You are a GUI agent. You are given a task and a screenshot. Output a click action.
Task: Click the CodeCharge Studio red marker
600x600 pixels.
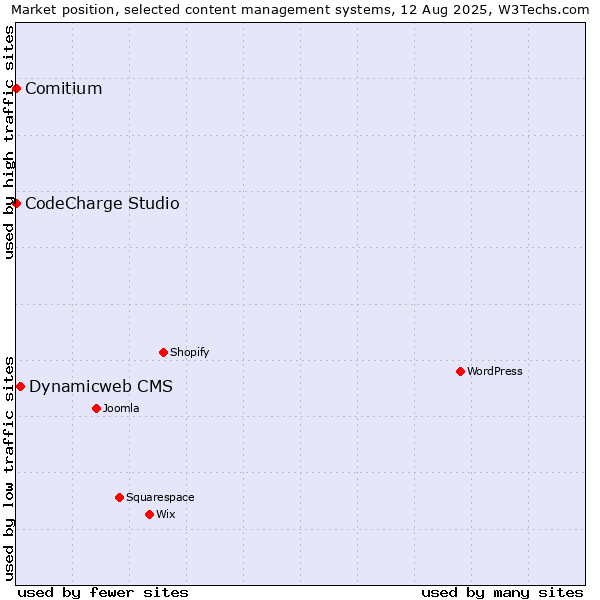coord(16,203)
